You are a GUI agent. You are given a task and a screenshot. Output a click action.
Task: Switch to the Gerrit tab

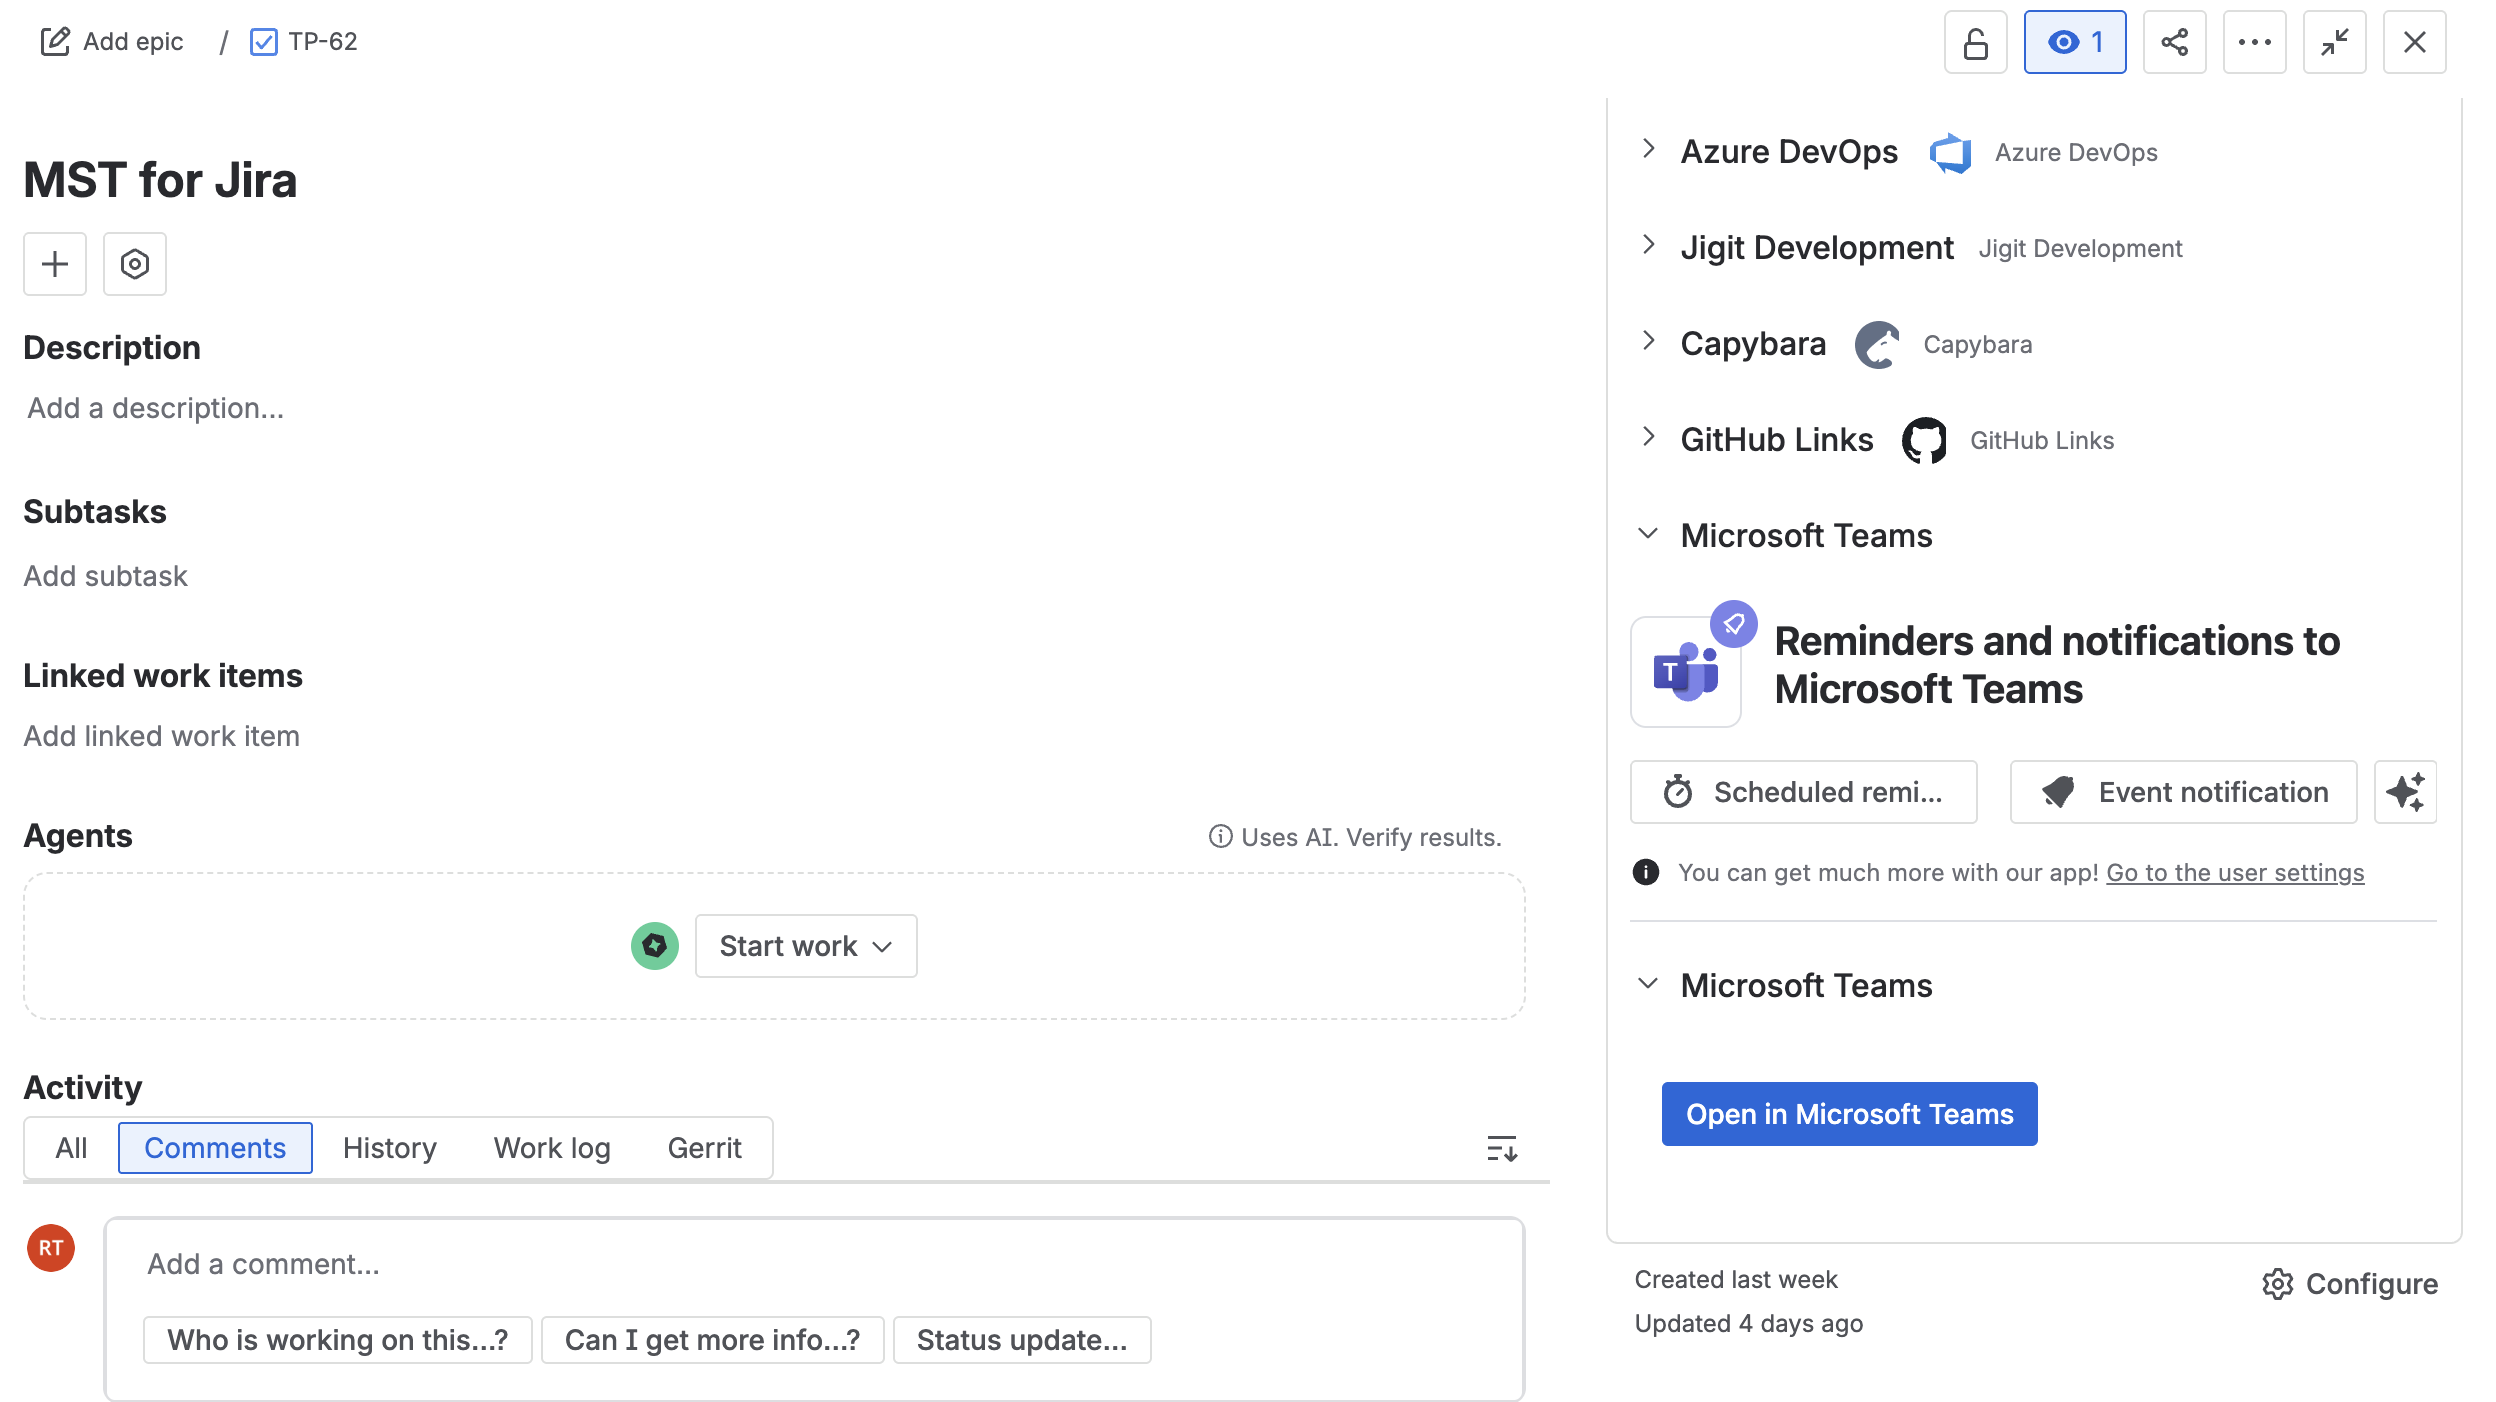coord(705,1148)
